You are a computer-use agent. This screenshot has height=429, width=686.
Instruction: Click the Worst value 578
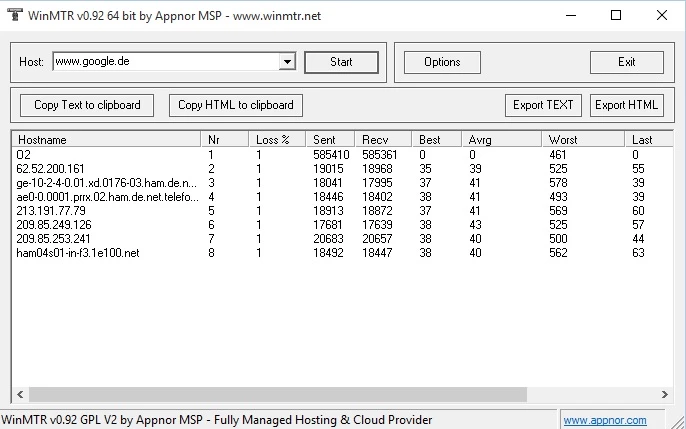point(558,183)
